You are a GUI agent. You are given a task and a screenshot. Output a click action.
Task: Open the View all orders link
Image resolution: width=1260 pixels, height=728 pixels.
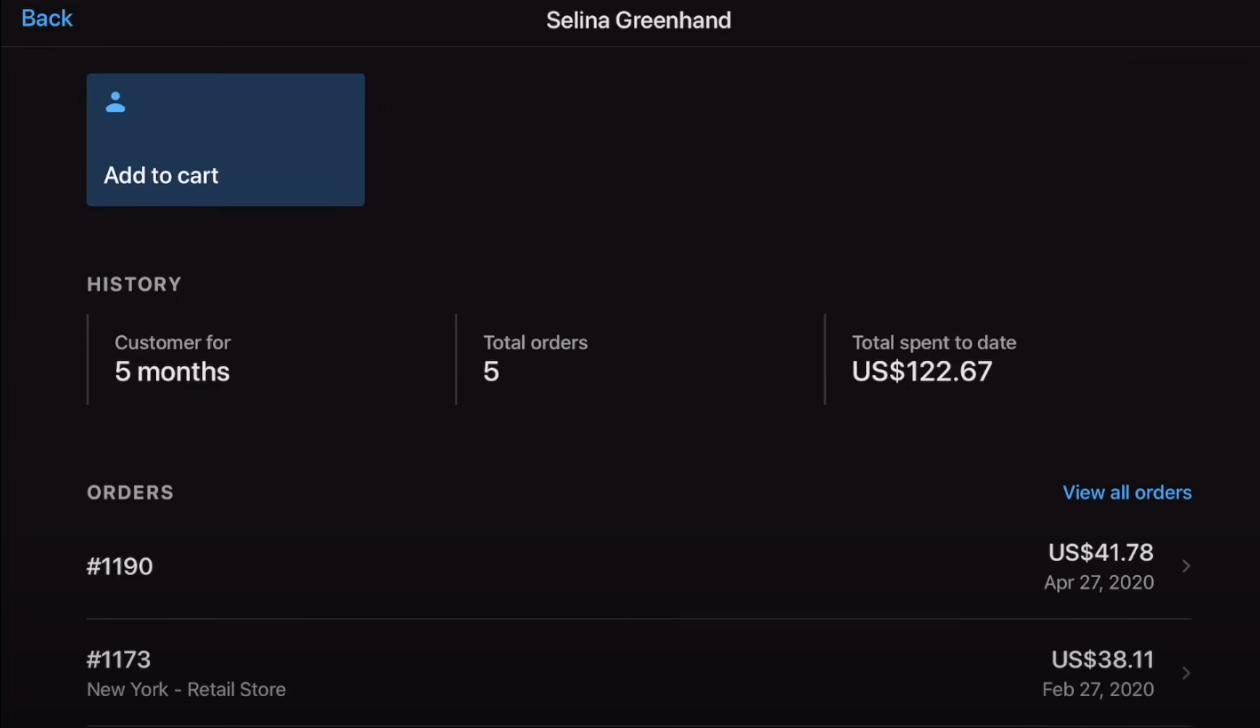point(1127,492)
